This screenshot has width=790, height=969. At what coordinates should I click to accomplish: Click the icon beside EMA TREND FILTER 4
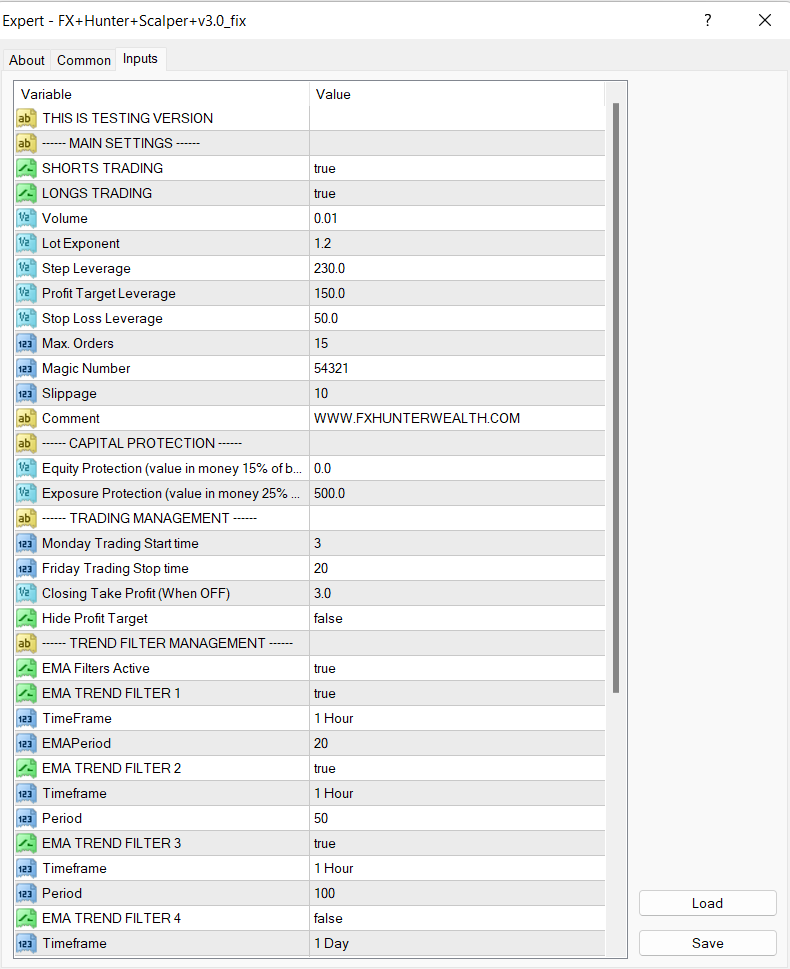[26, 918]
